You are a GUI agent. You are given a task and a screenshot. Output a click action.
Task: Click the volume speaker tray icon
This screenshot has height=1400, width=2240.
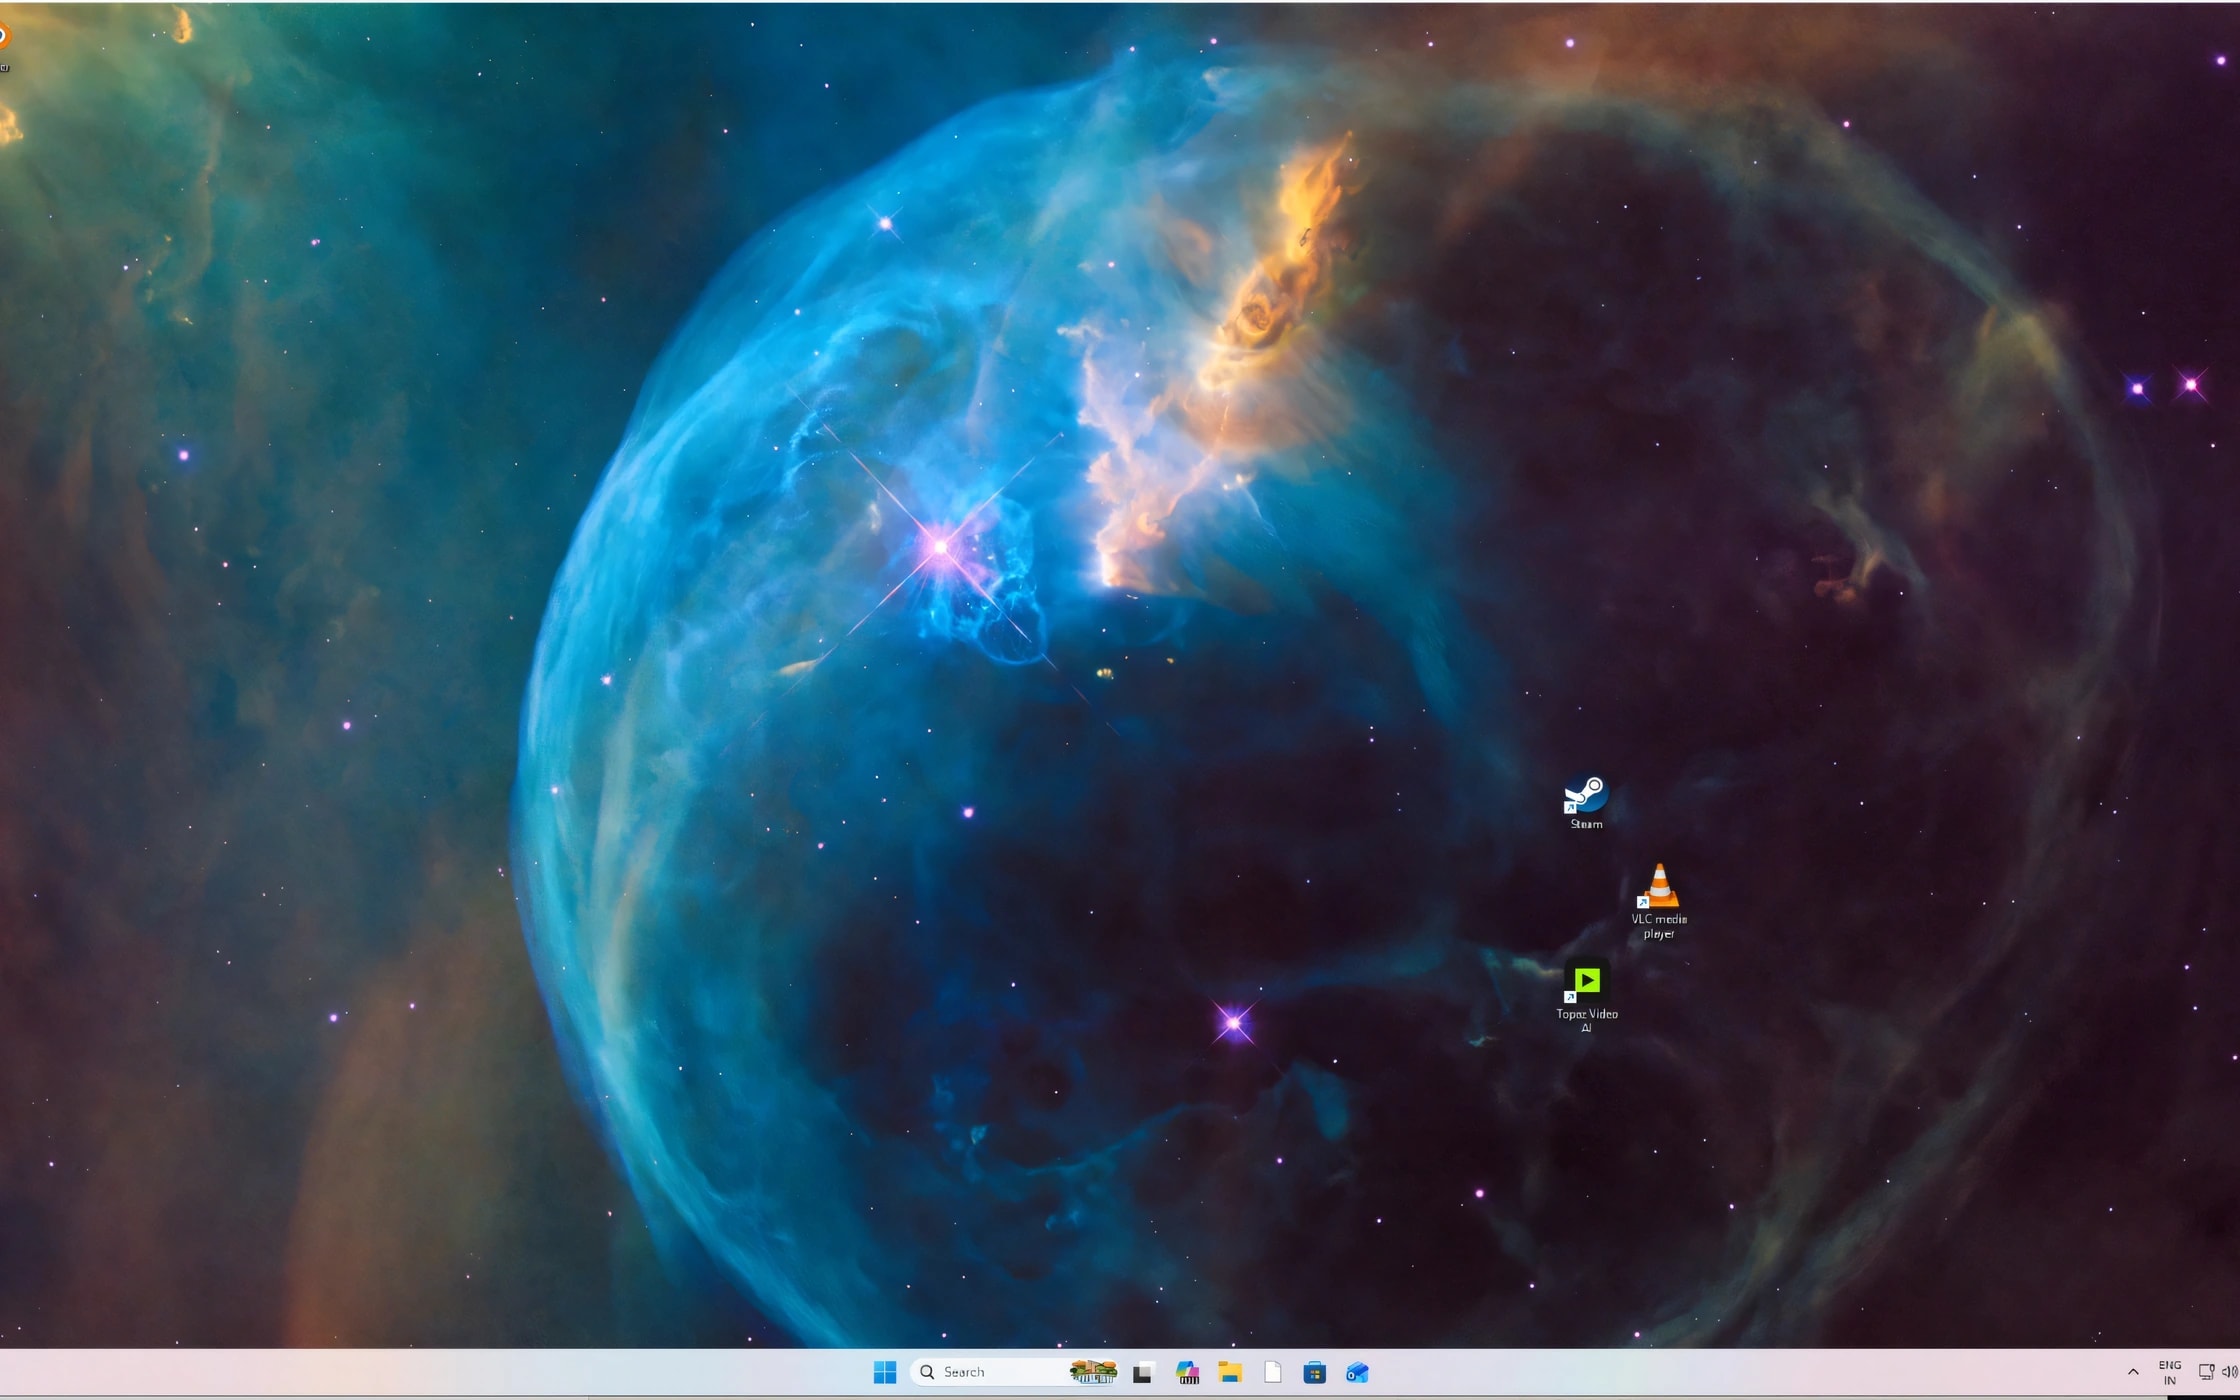[2230, 1372]
